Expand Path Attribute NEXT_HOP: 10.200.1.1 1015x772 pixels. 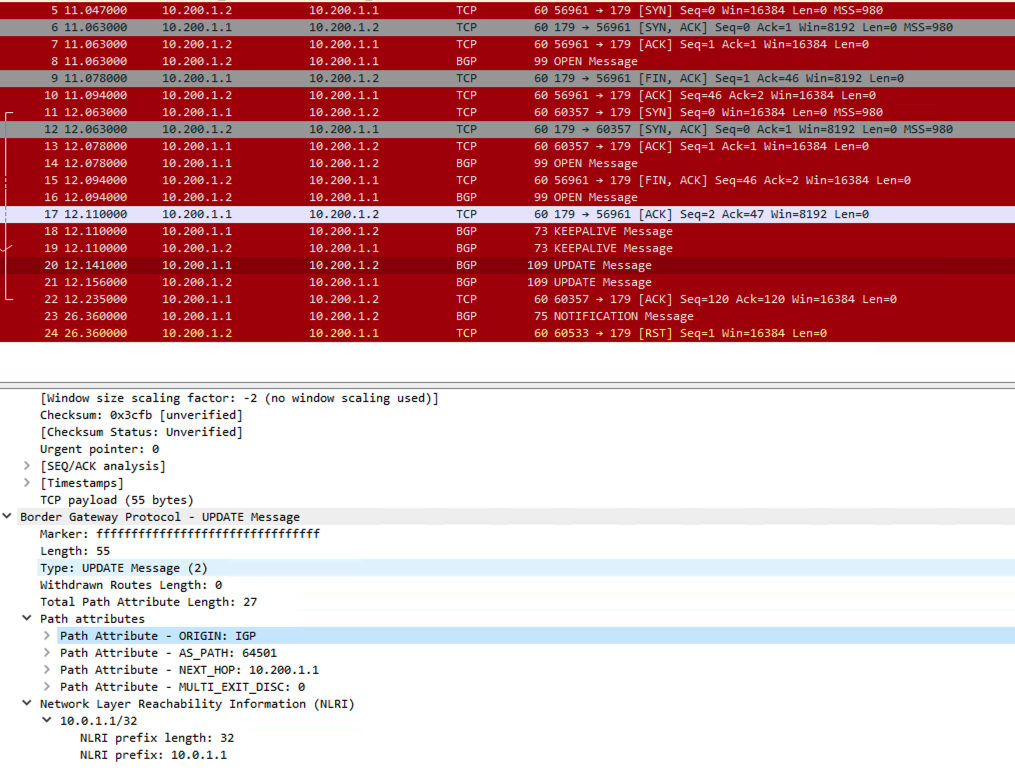[47, 670]
